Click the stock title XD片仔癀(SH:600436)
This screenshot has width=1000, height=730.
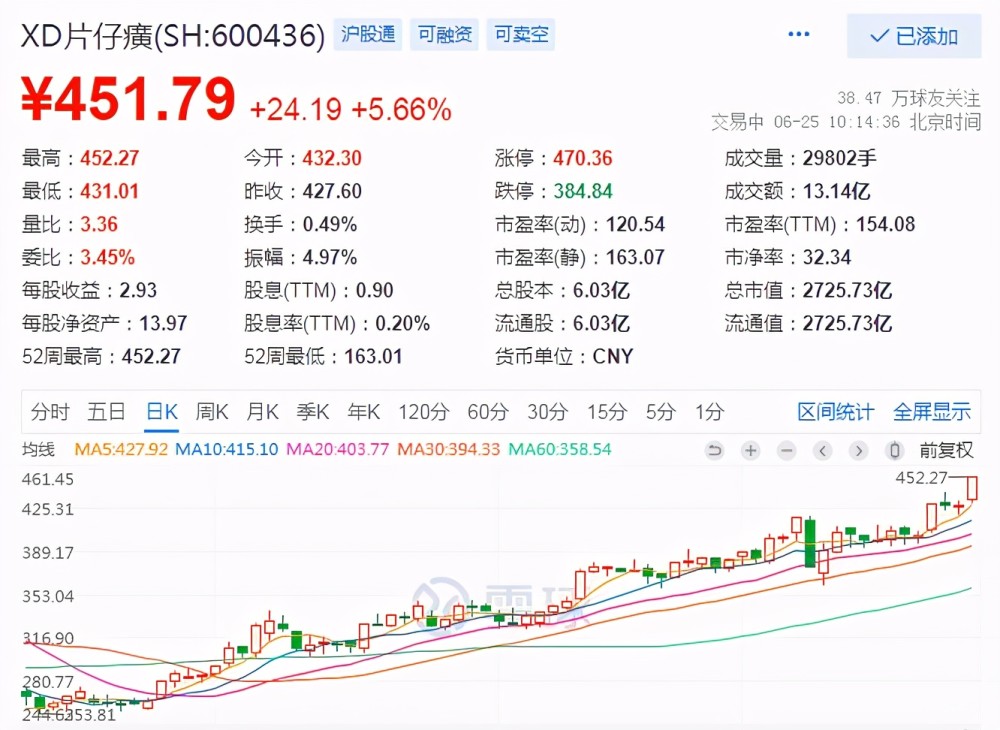pyautogui.click(x=173, y=36)
